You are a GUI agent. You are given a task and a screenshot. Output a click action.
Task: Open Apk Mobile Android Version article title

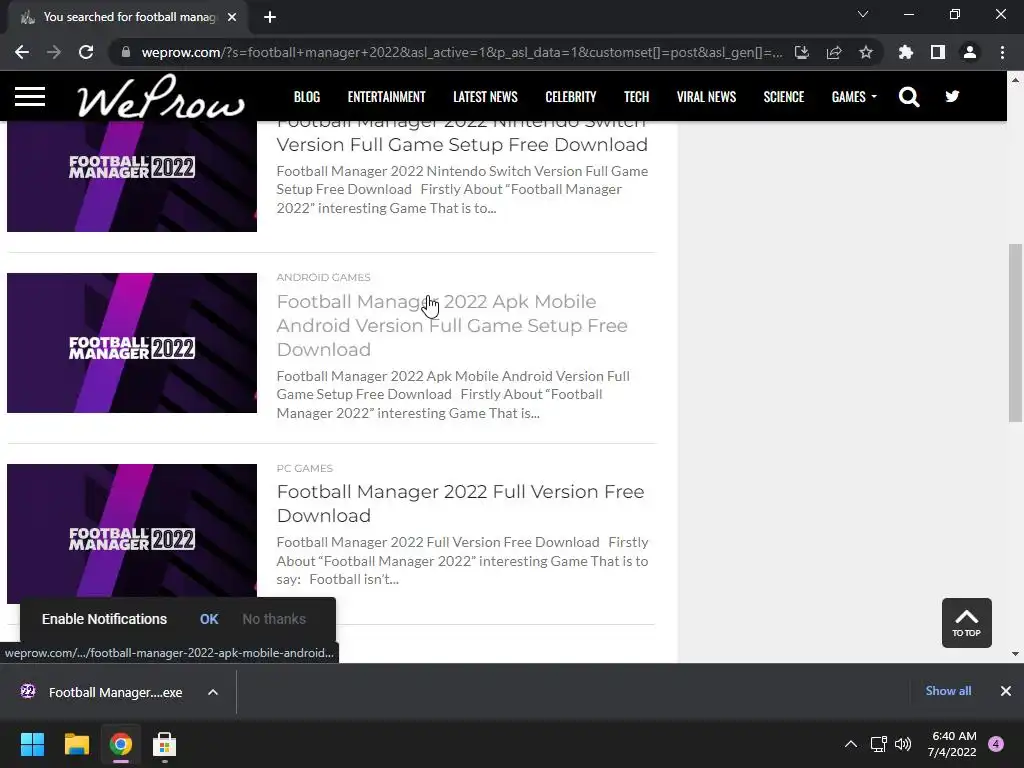[452, 325]
